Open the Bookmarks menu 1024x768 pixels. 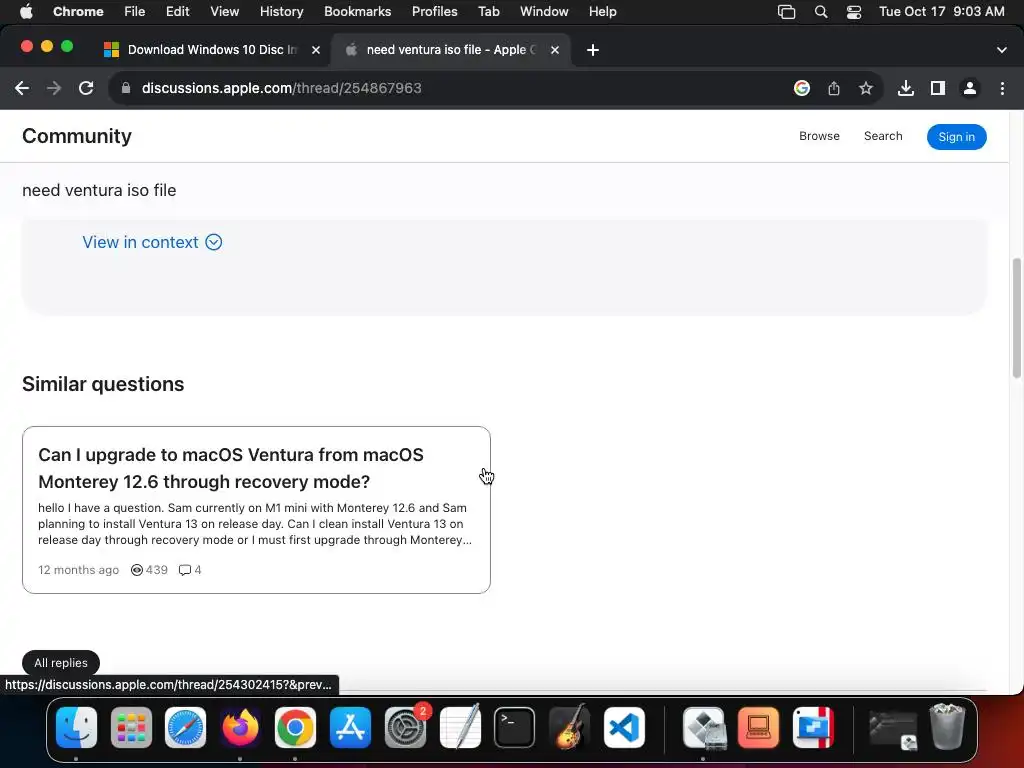357,12
